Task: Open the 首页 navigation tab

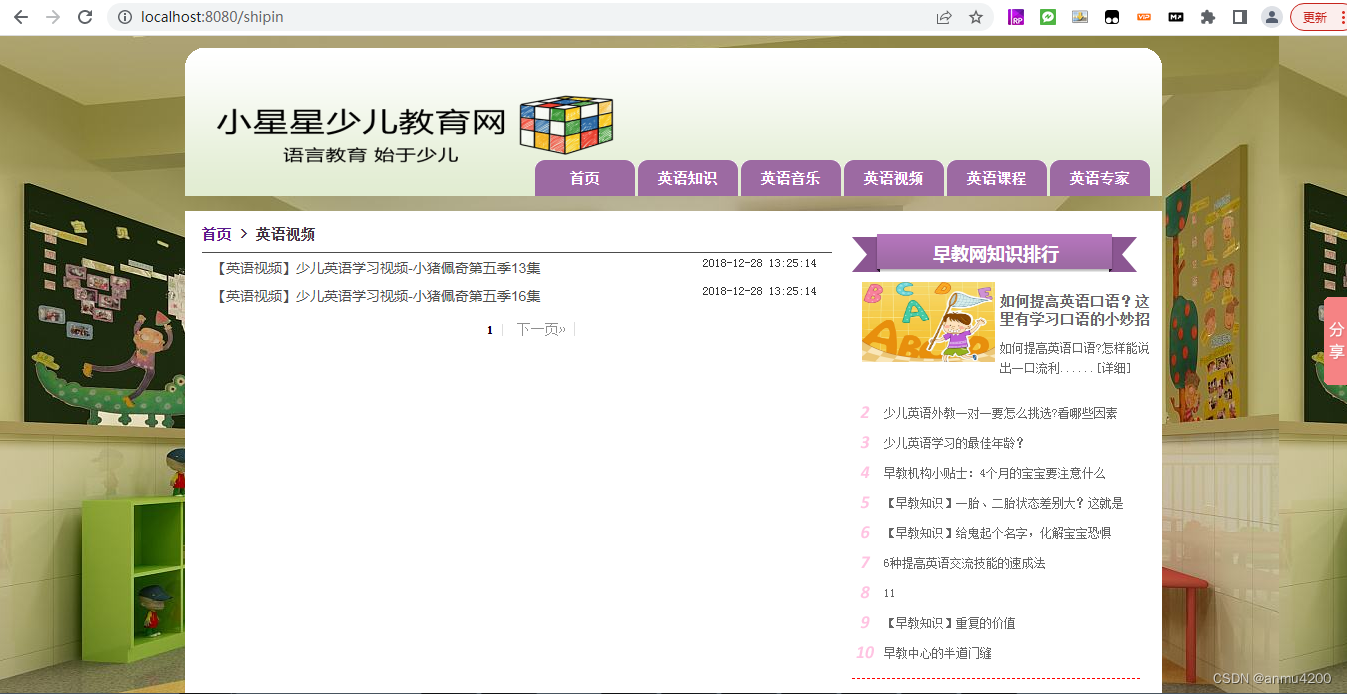Action: [585, 178]
